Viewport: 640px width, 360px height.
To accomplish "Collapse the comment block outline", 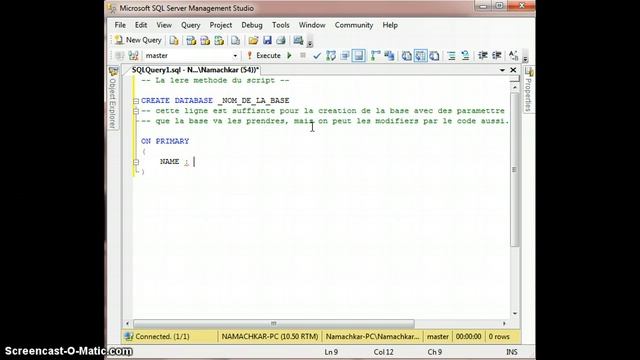I will (136, 111).
